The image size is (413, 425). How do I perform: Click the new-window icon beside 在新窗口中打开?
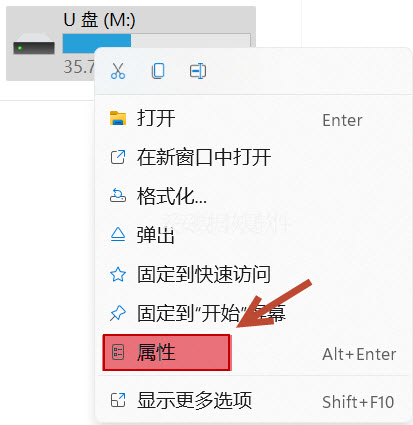tap(118, 157)
